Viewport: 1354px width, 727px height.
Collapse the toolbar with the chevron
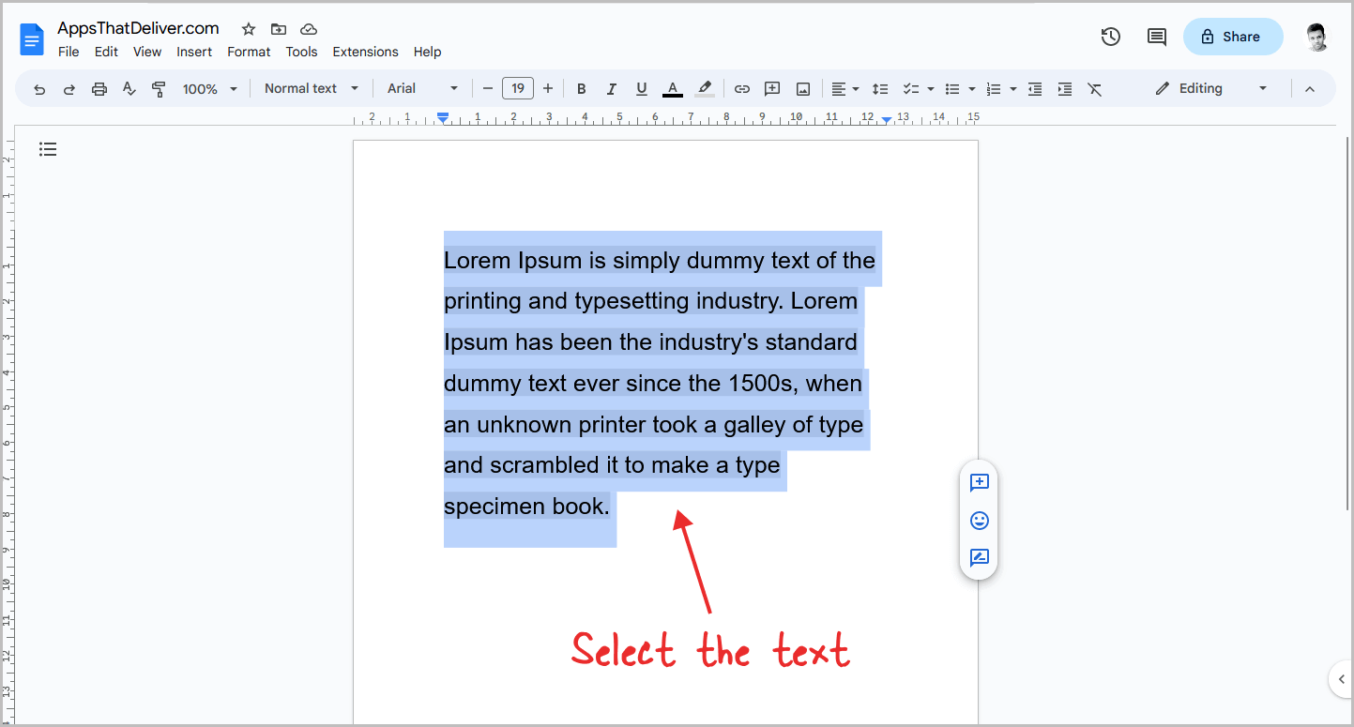1309,89
